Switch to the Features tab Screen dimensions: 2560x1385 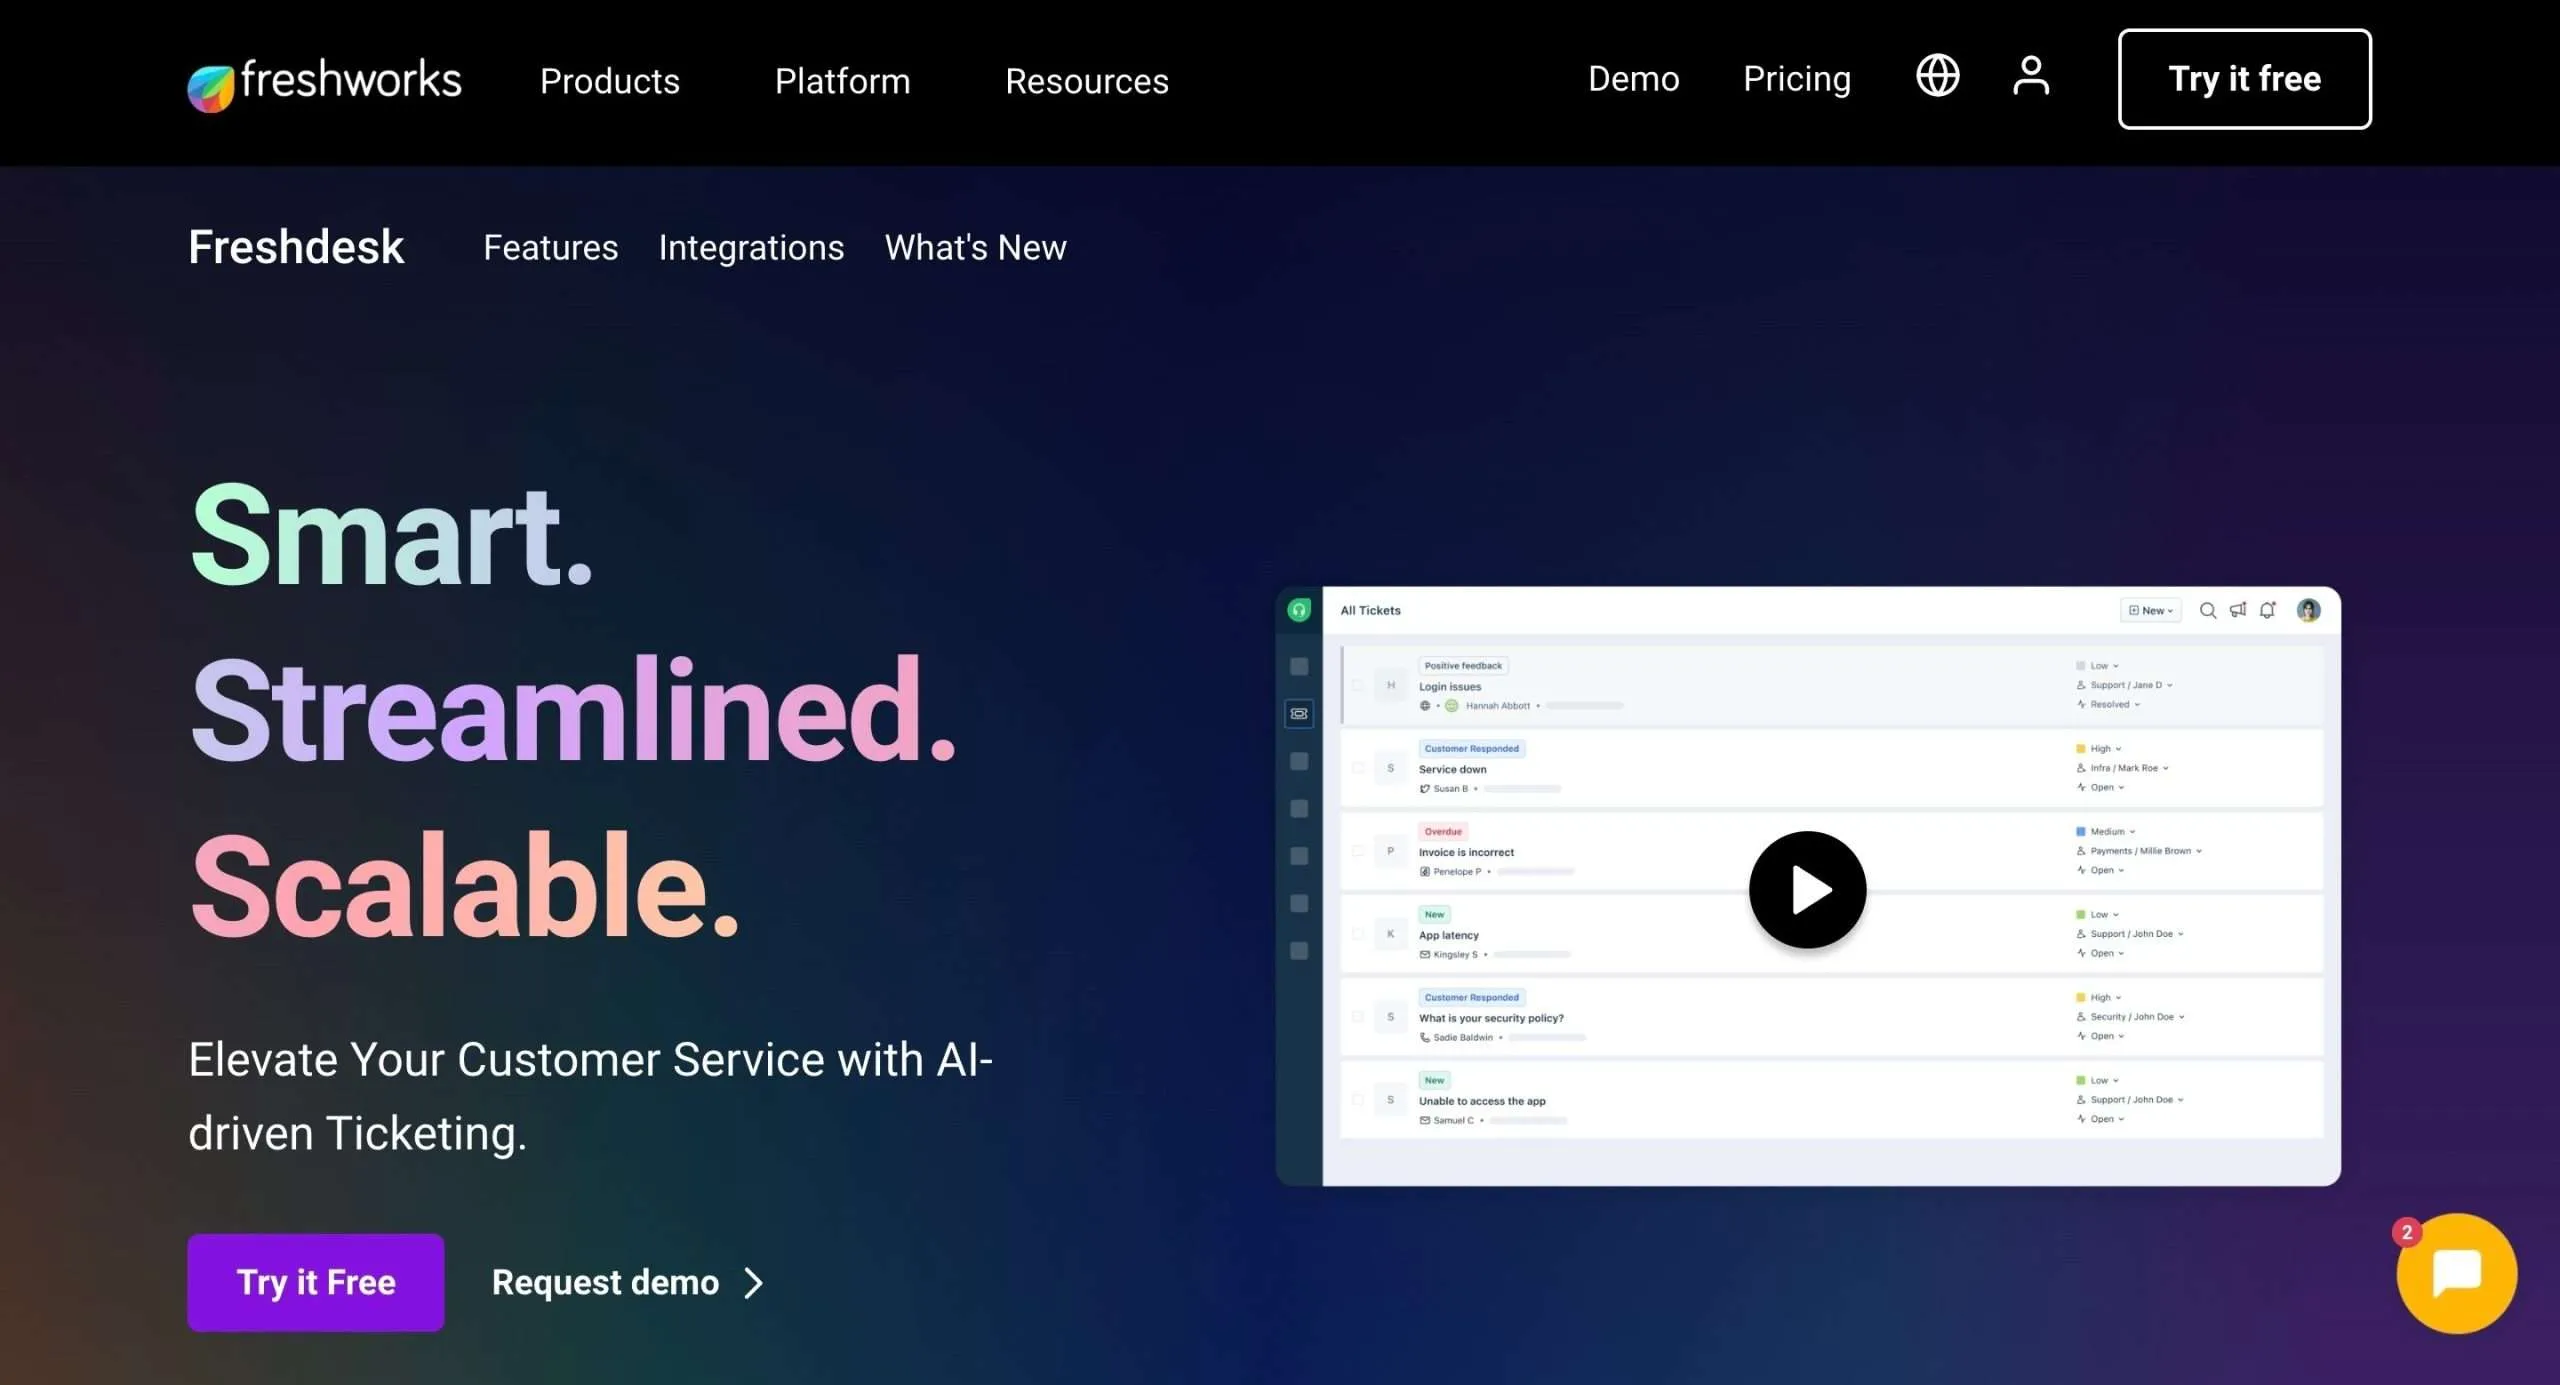551,247
